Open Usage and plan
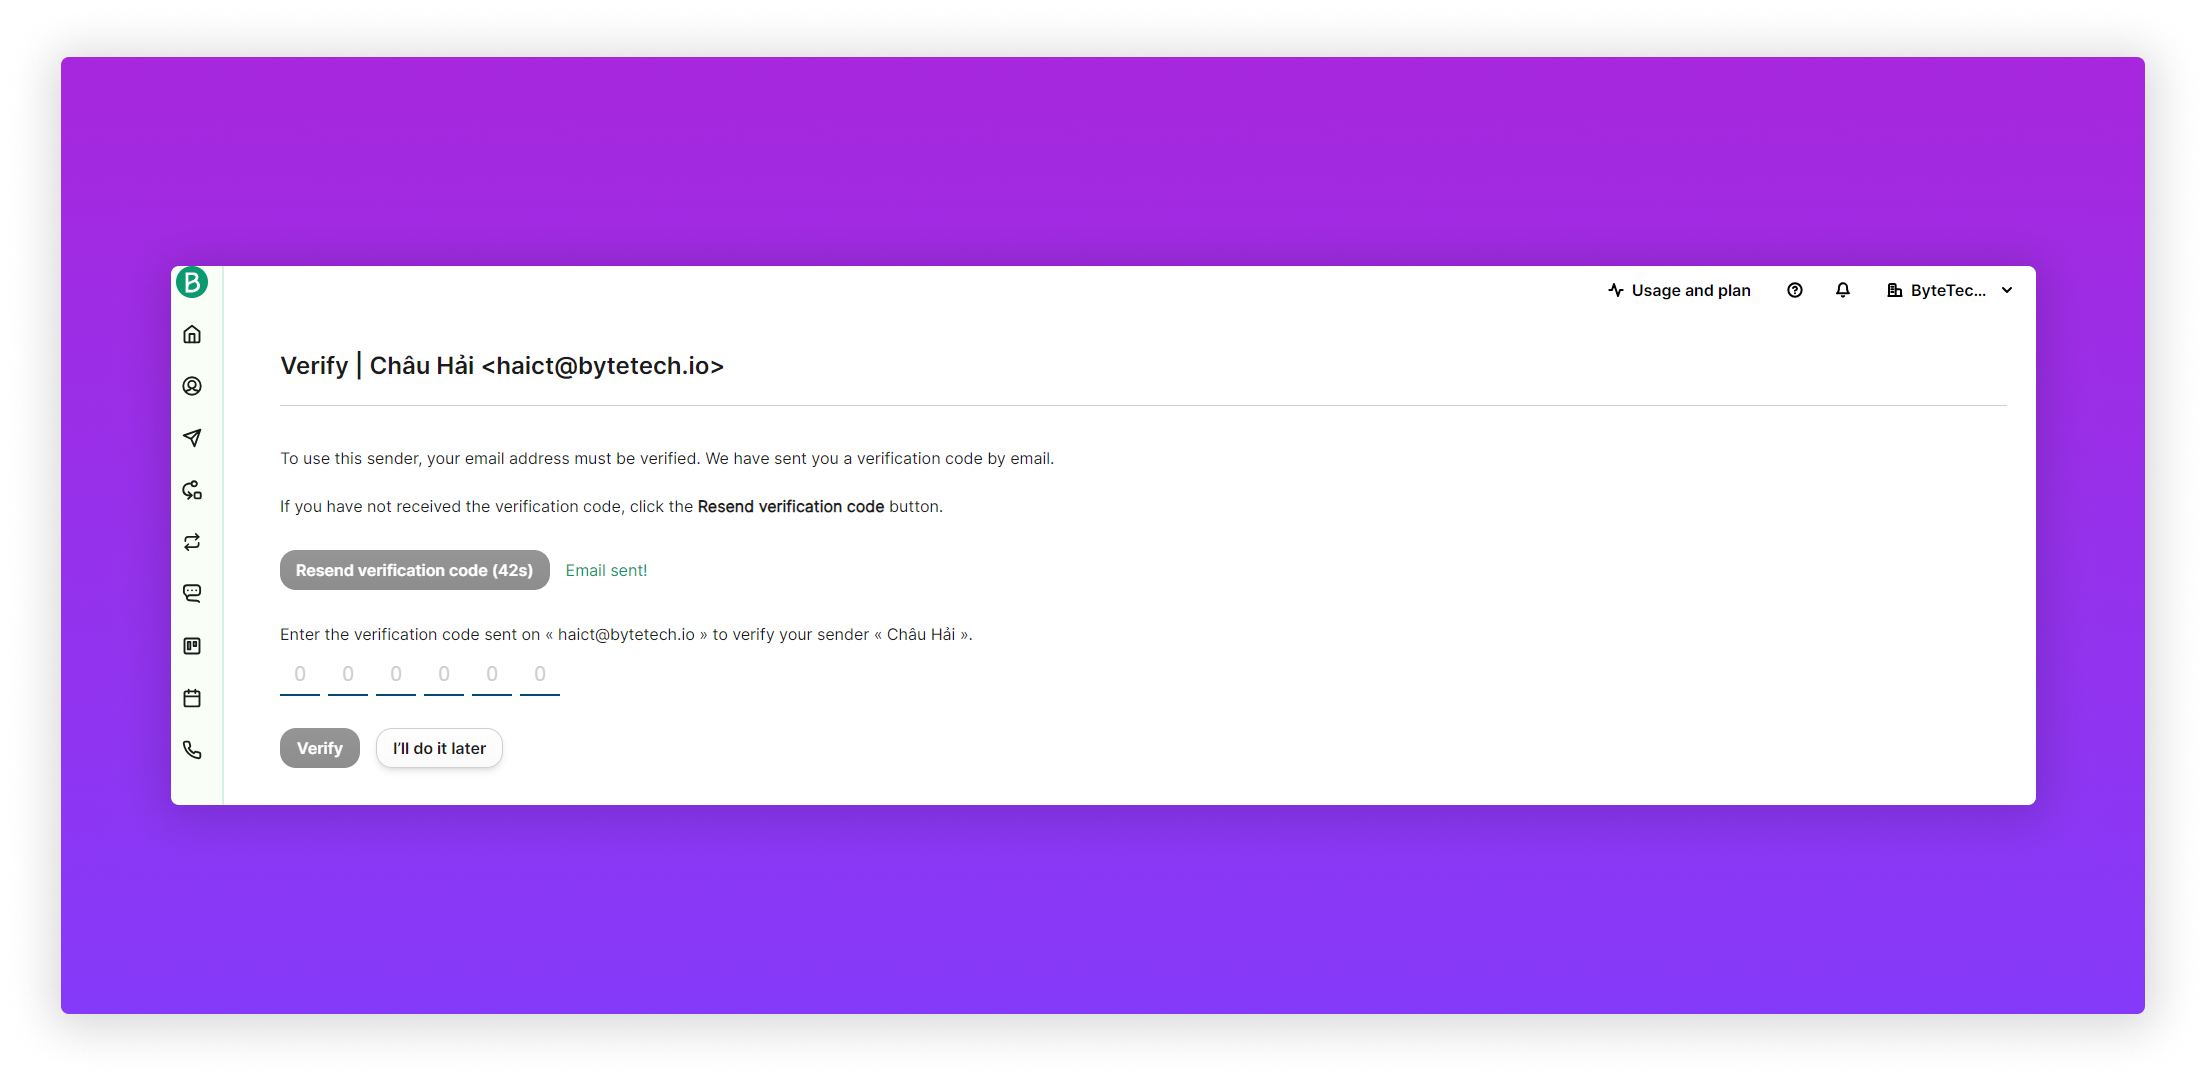Image resolution: width=2208 pixels, height=1081 pixels. 1680,290
